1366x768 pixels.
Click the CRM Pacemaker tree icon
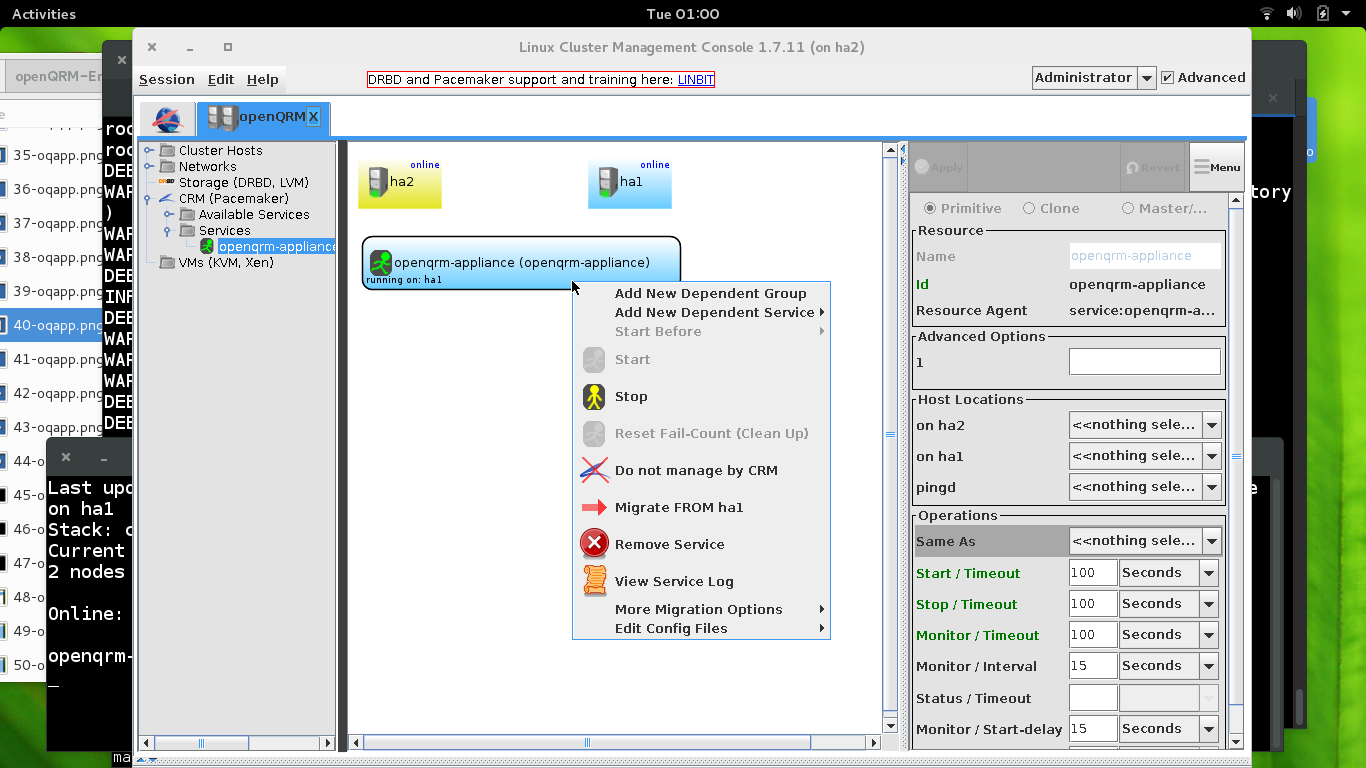(x=167, y=198)
